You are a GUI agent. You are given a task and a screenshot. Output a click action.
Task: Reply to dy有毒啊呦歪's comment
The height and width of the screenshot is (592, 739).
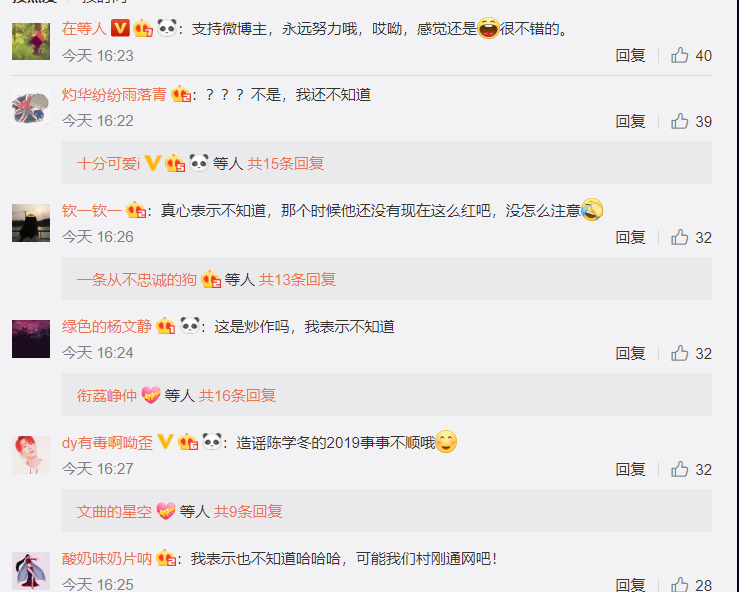pyautogui.click(x=630, y=469)
